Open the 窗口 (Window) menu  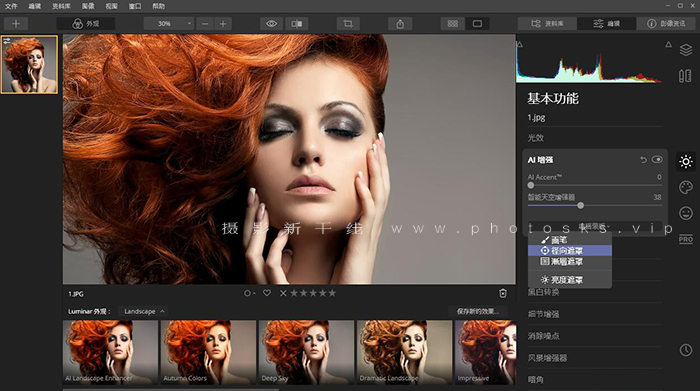pyautogui.click(x=135, y=6)
